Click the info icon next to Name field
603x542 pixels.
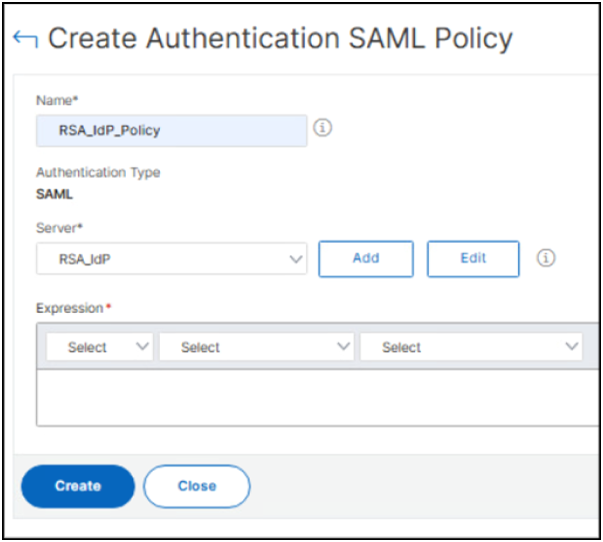coord(323,129)
